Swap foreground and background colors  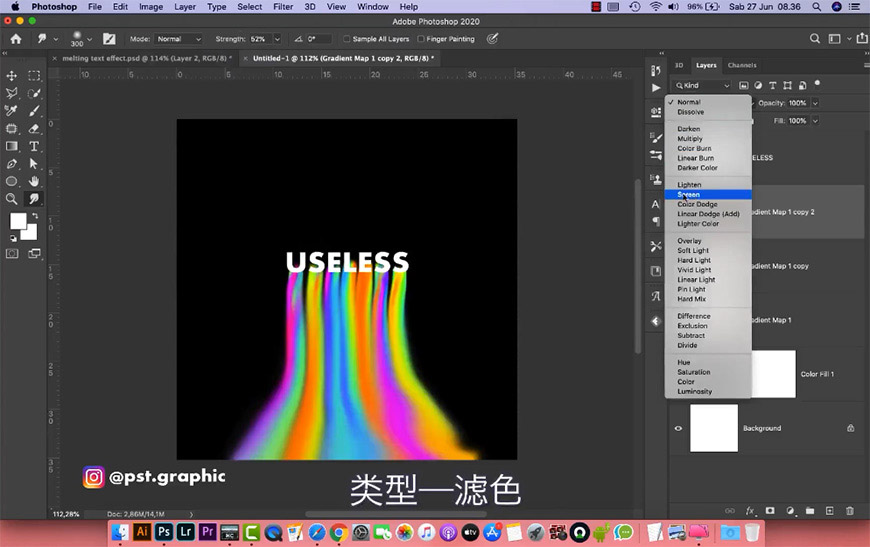pos(35,216)
